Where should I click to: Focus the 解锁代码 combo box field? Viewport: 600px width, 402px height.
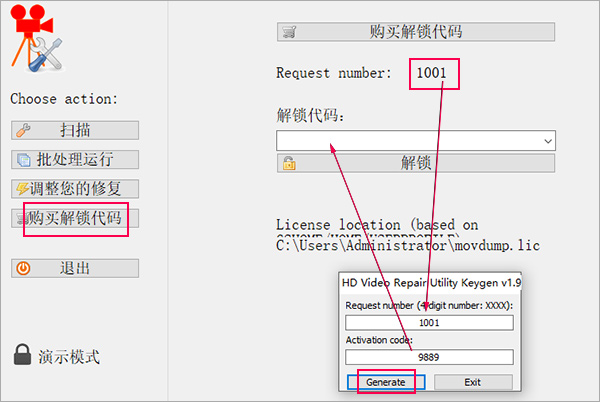pyautogui.click(x=416, y=141)
